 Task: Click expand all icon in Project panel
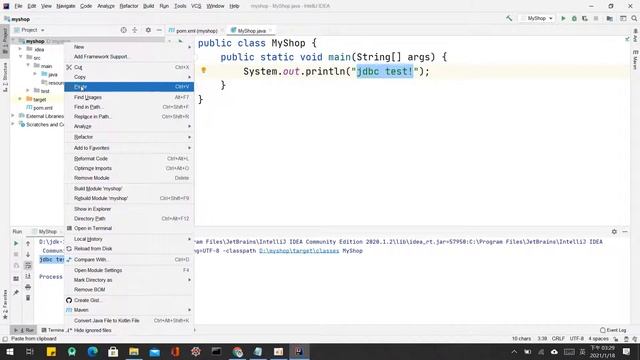tap(135, 30)
